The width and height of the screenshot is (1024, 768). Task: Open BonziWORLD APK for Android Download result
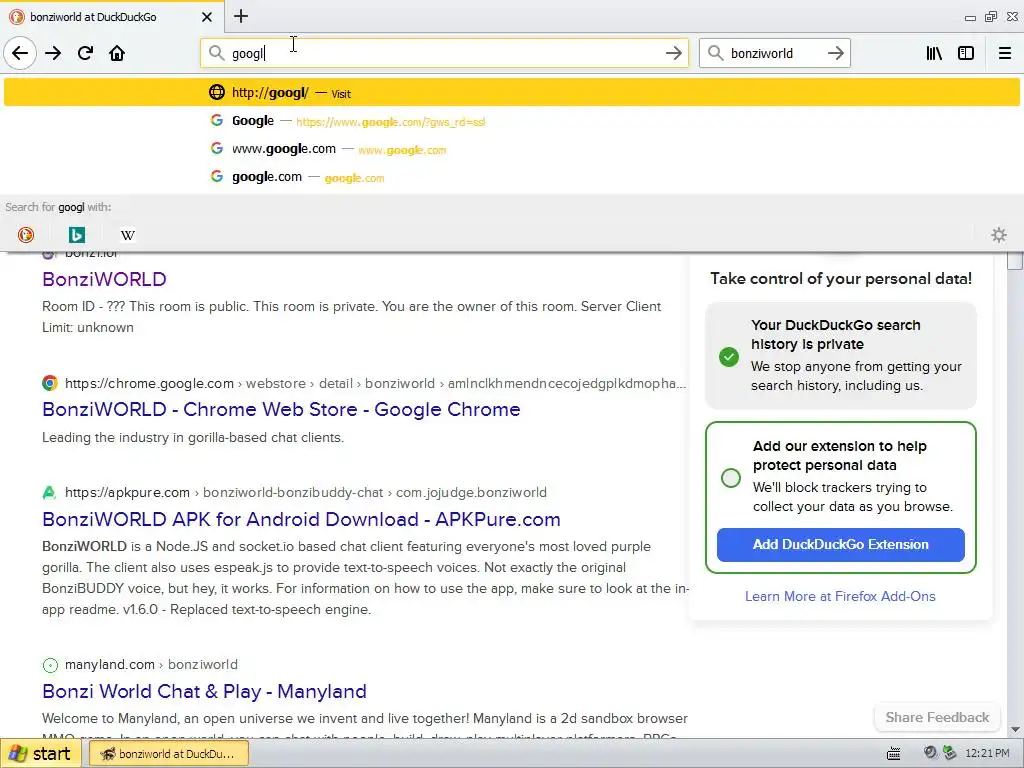(301, 519)
